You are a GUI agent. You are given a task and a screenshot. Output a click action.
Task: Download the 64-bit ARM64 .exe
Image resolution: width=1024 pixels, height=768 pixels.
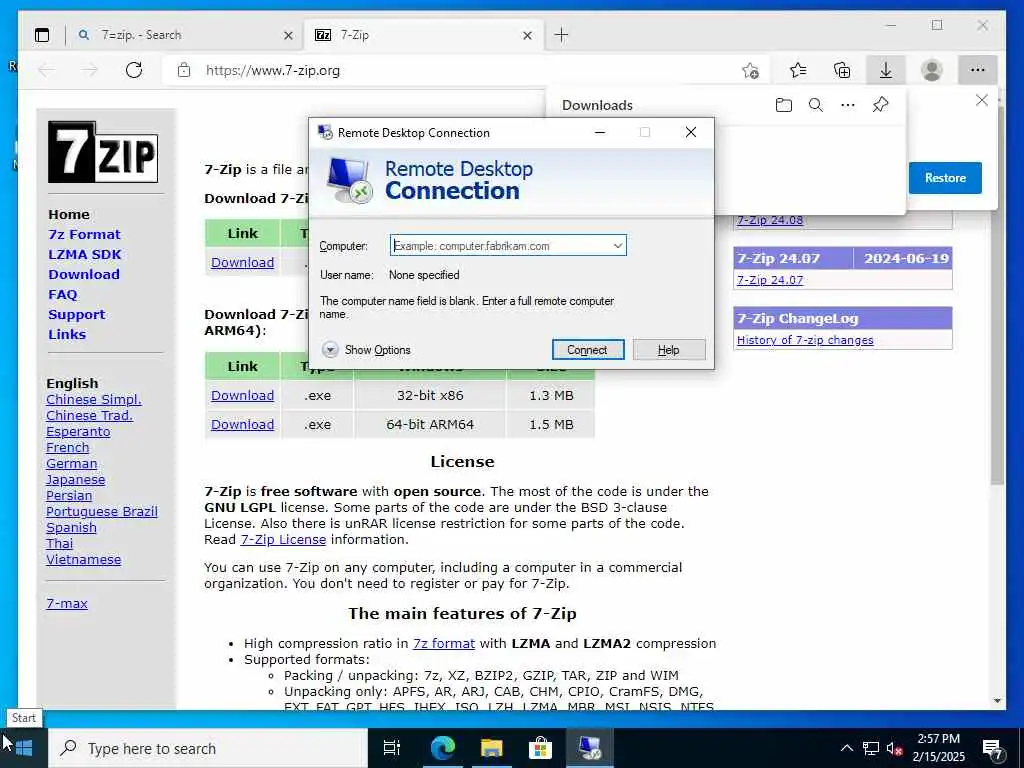coord(242,424)
